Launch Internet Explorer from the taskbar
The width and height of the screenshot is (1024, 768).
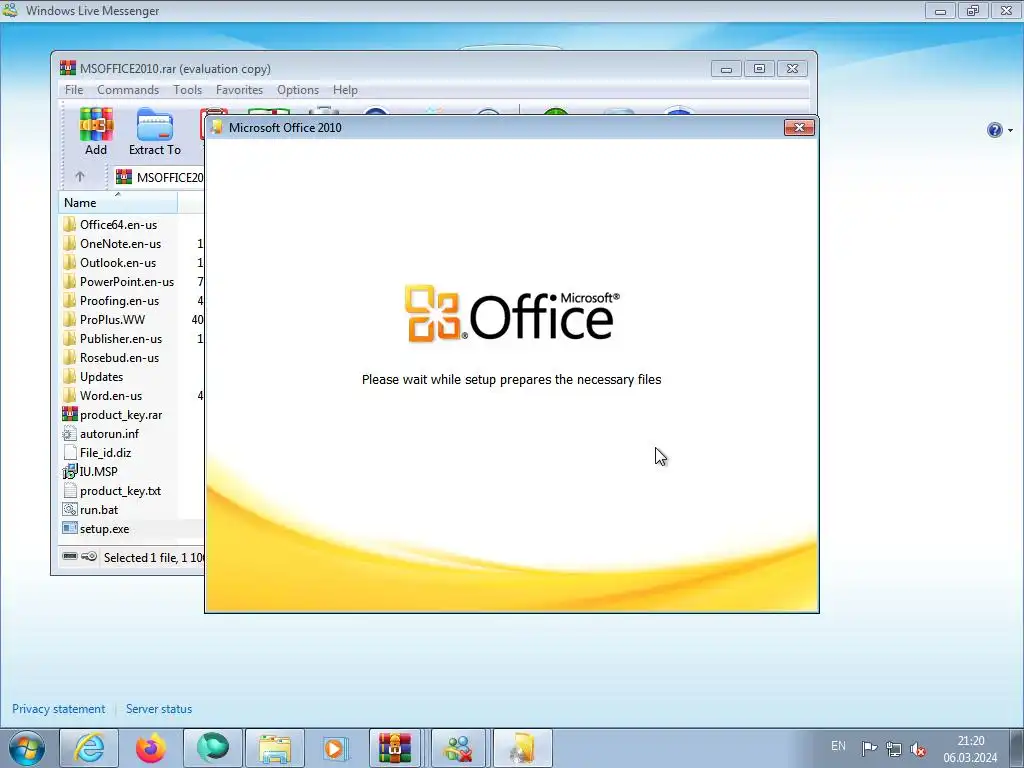coord(89,748)
